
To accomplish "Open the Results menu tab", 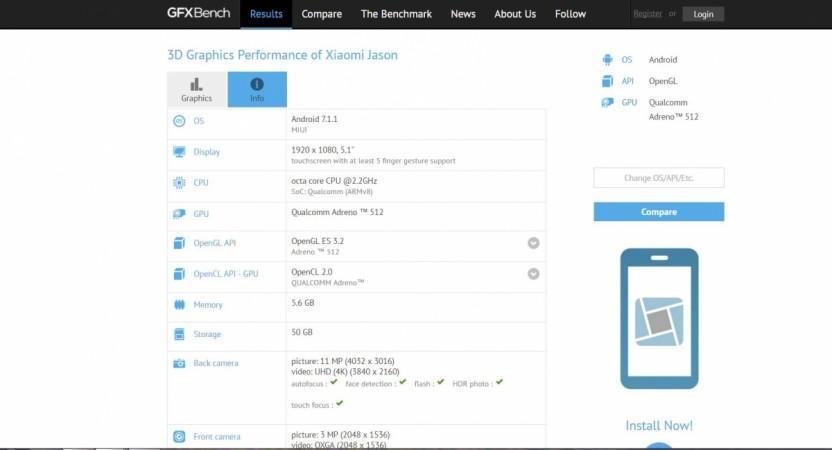I will [x=266, y=14].
